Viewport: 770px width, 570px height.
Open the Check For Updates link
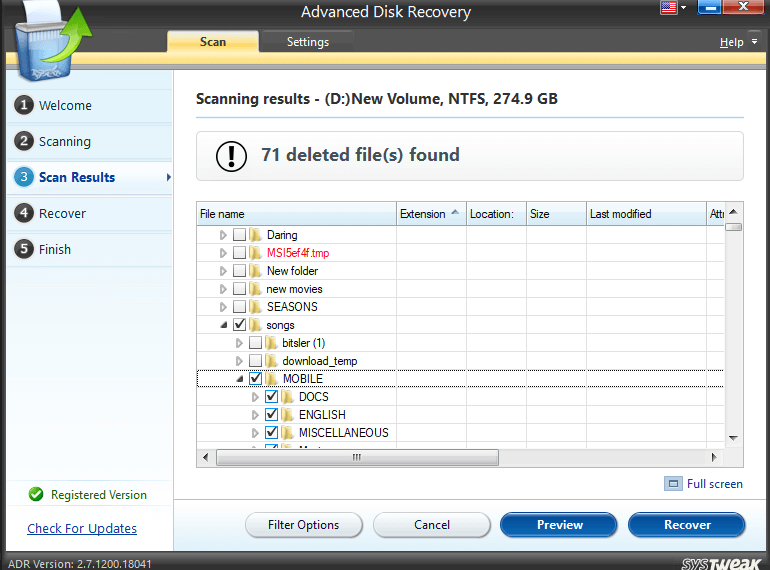82,529
